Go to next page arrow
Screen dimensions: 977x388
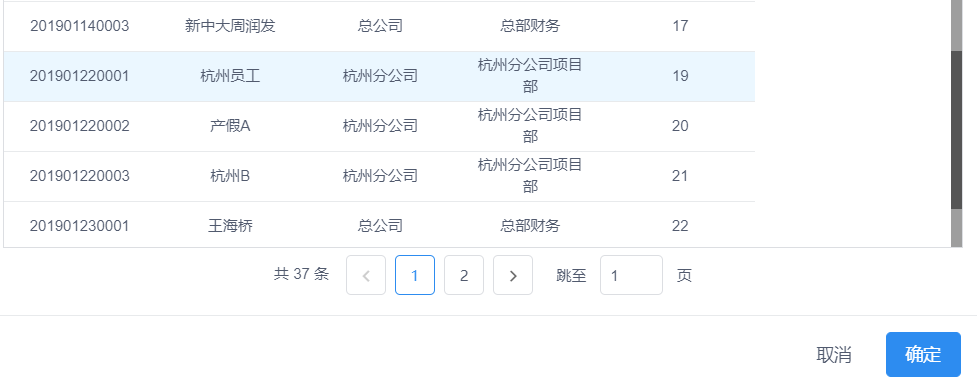pyautogui.click(x=513, y=275)
